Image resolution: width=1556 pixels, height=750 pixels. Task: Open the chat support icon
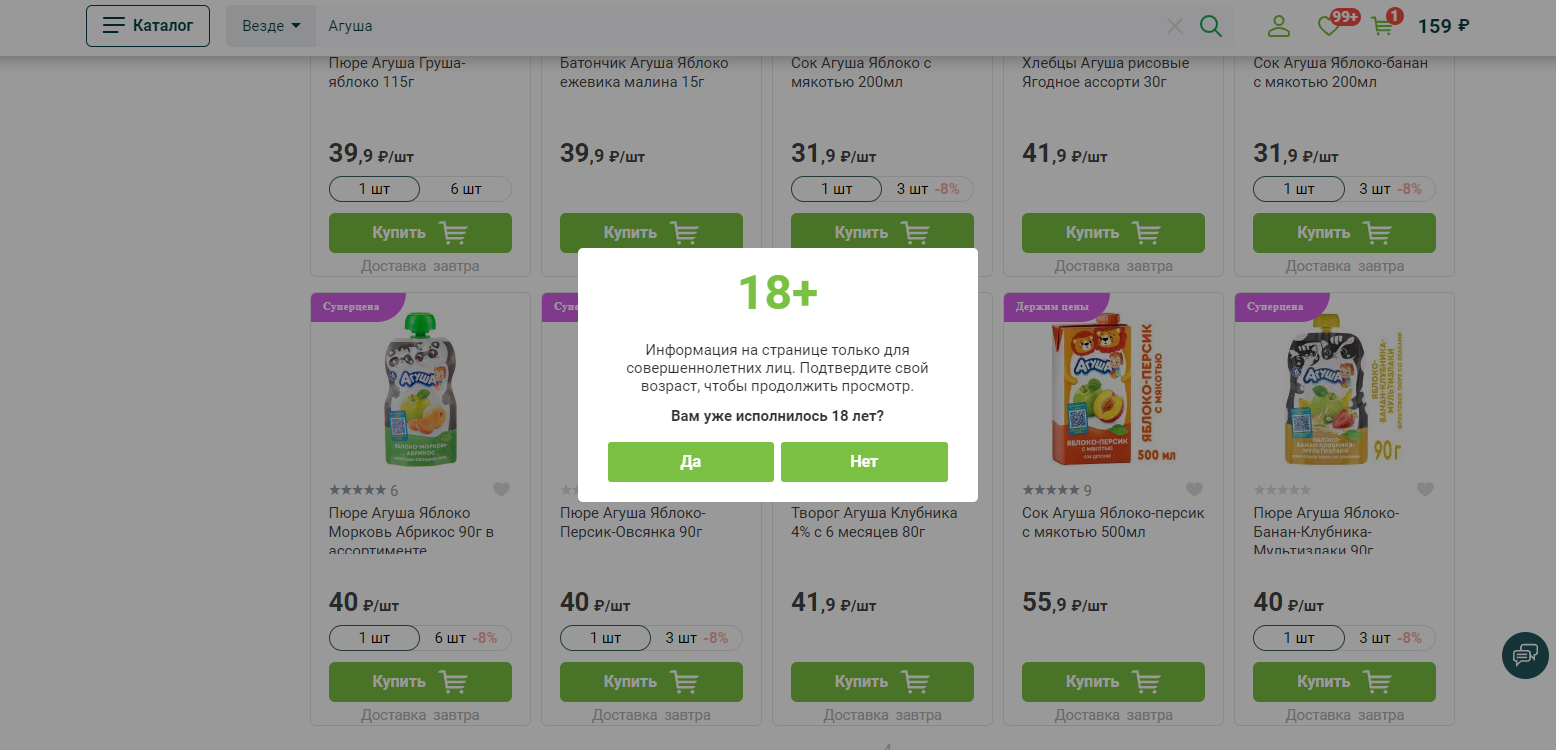1525,656
